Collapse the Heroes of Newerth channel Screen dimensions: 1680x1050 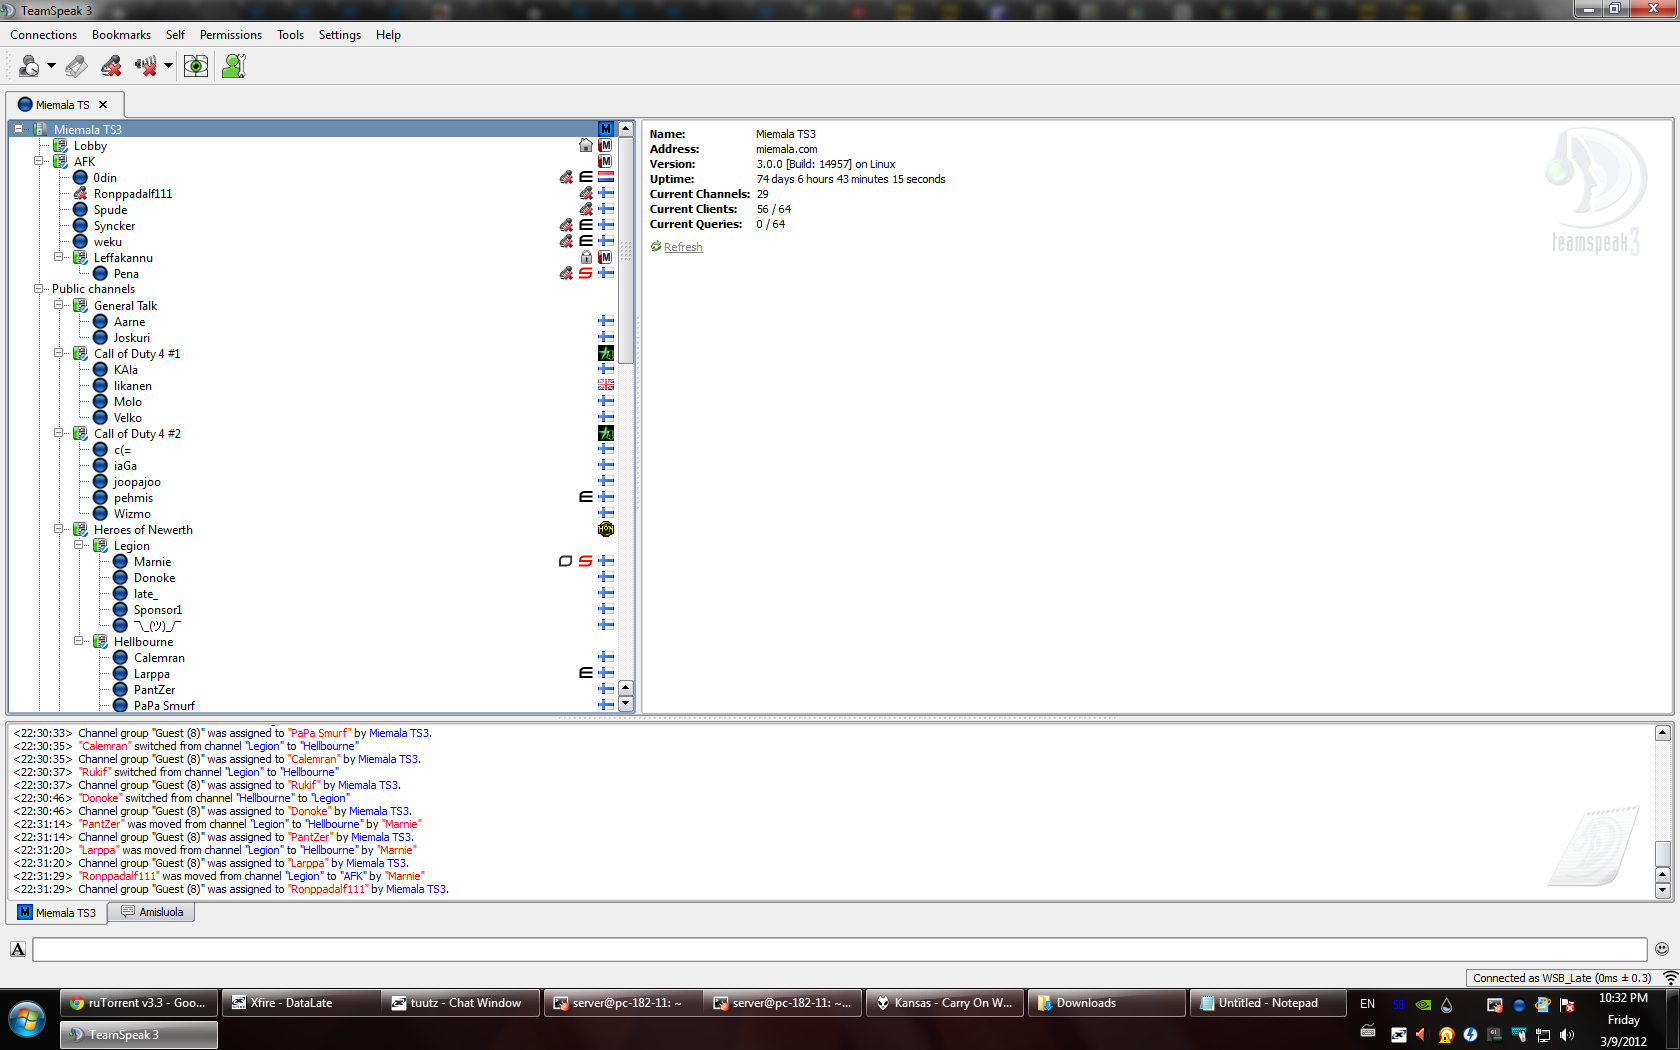(x=59, y=529)
